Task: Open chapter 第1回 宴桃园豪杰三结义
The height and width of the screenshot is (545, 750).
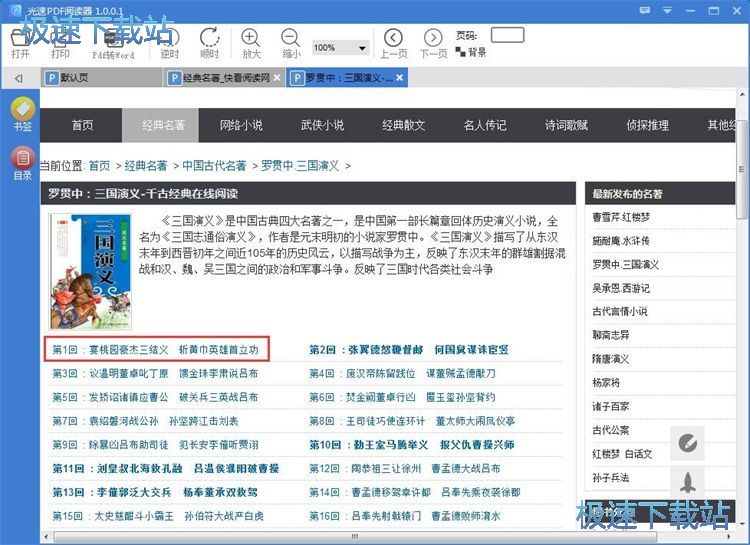Action: click(x=155, y=350)
